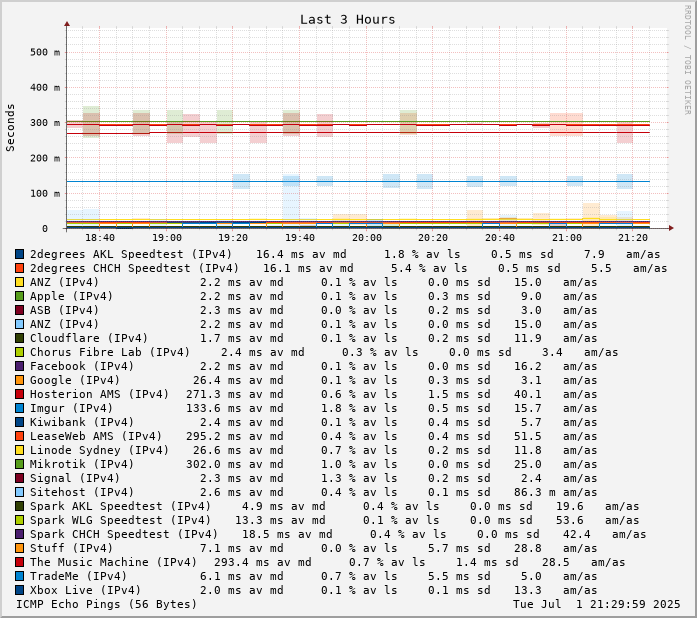Click the 'RRDTOOL / TOBI OETIKER' vertical credit text

coord(688,60)
